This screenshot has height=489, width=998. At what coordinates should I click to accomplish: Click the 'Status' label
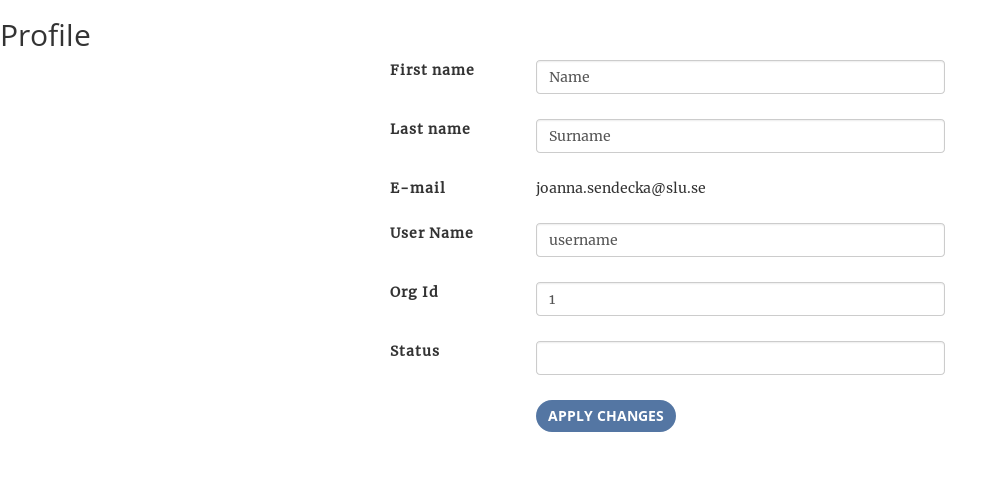[415, 351]
